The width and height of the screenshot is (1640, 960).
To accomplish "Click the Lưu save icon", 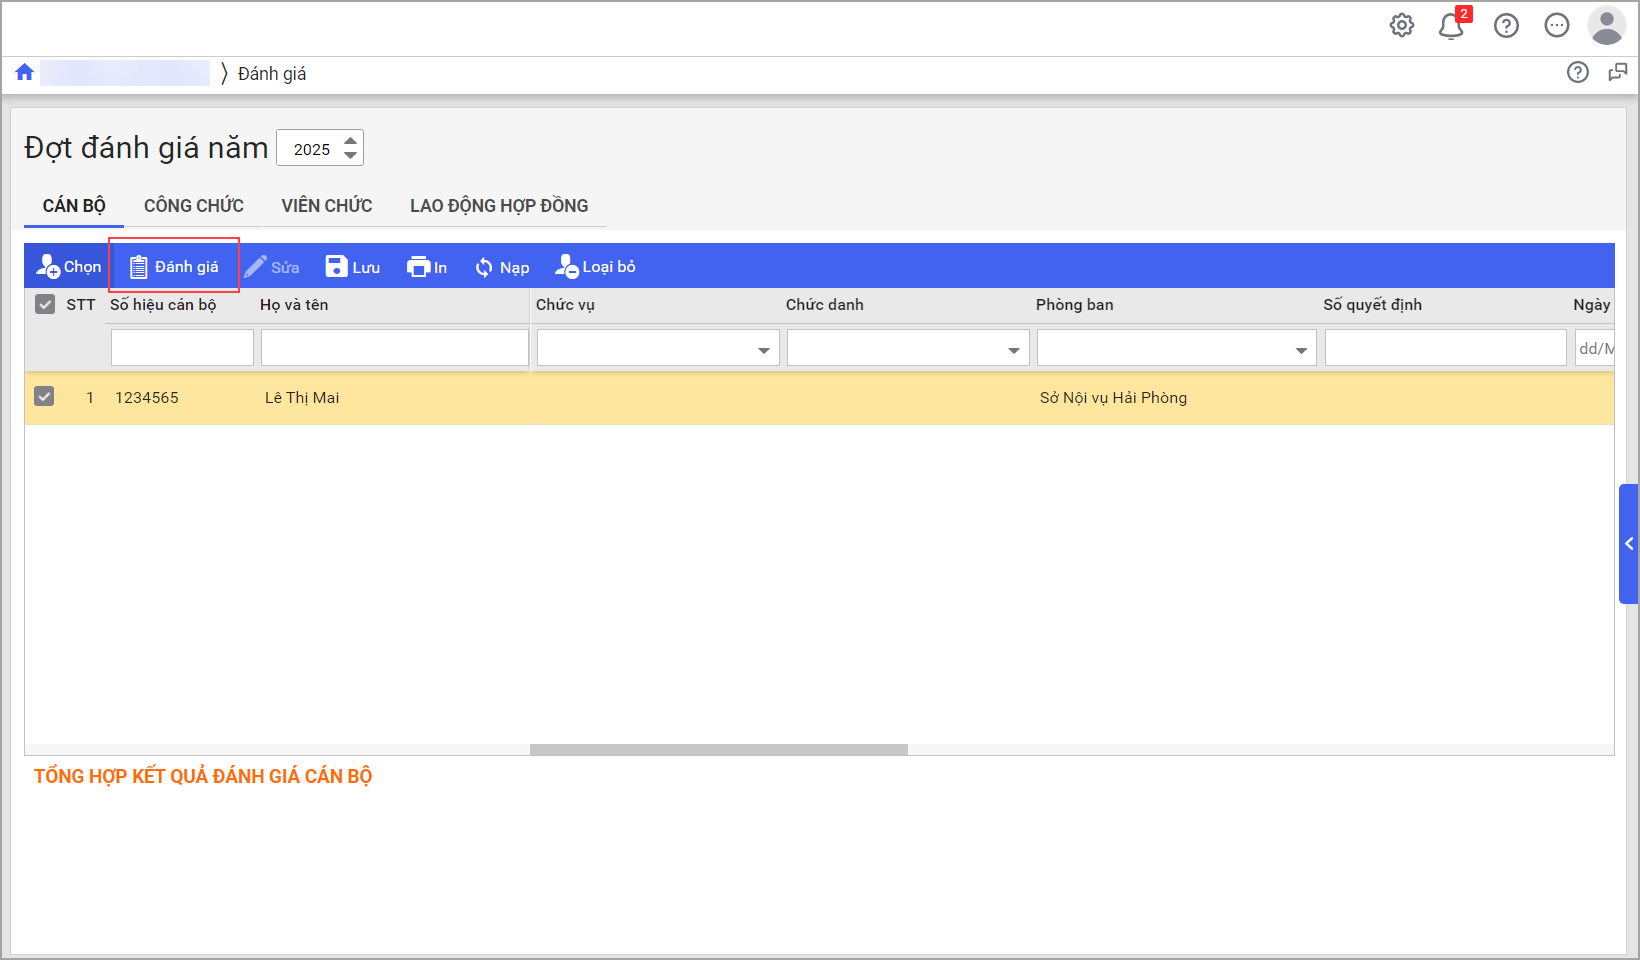I will pyautogui.click(x=336, y=267).
